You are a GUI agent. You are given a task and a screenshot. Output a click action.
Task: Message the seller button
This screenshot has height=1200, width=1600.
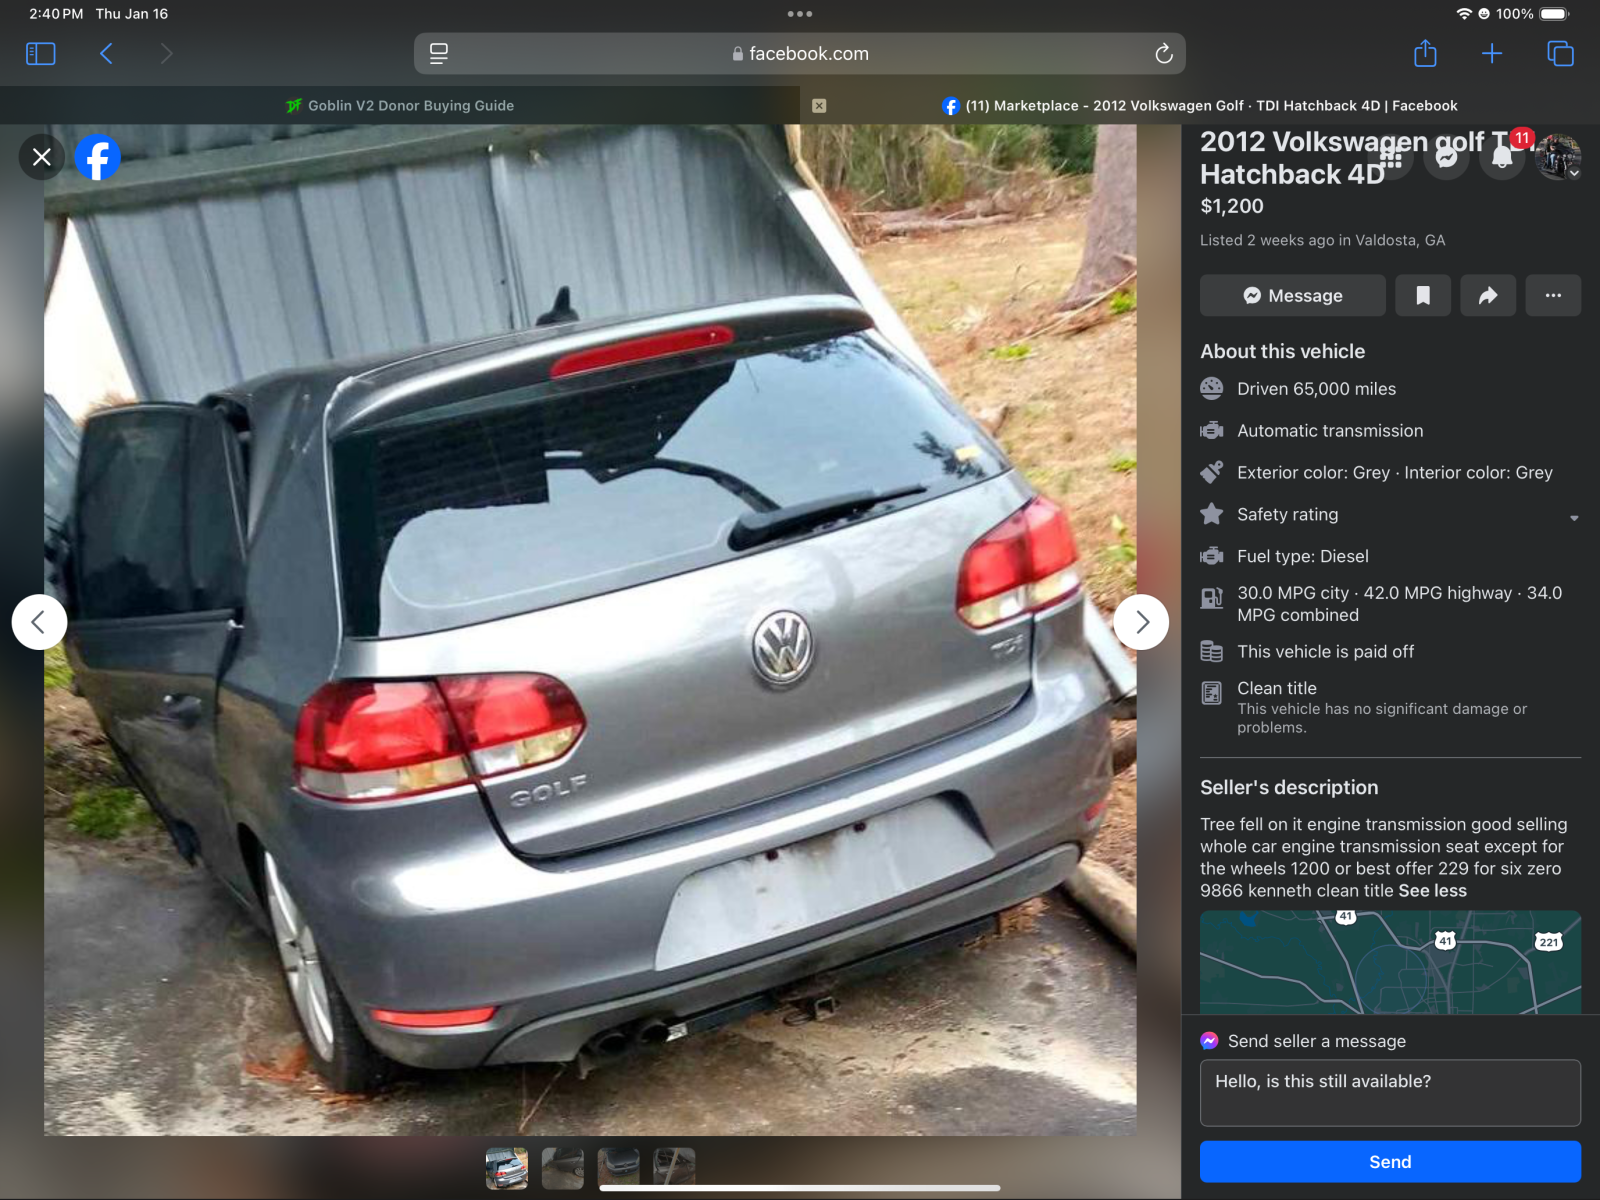click(1292, 295)
